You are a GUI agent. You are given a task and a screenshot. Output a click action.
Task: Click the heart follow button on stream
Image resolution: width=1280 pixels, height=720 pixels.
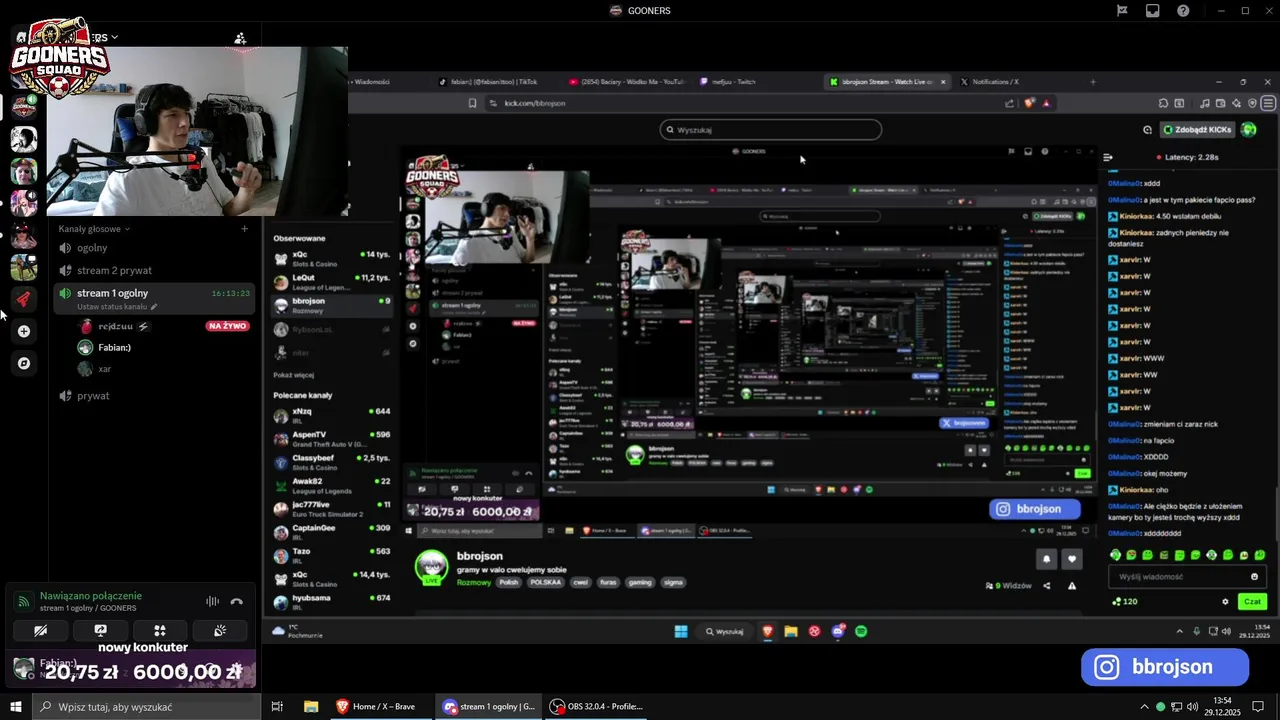[x=1072, y=559]
